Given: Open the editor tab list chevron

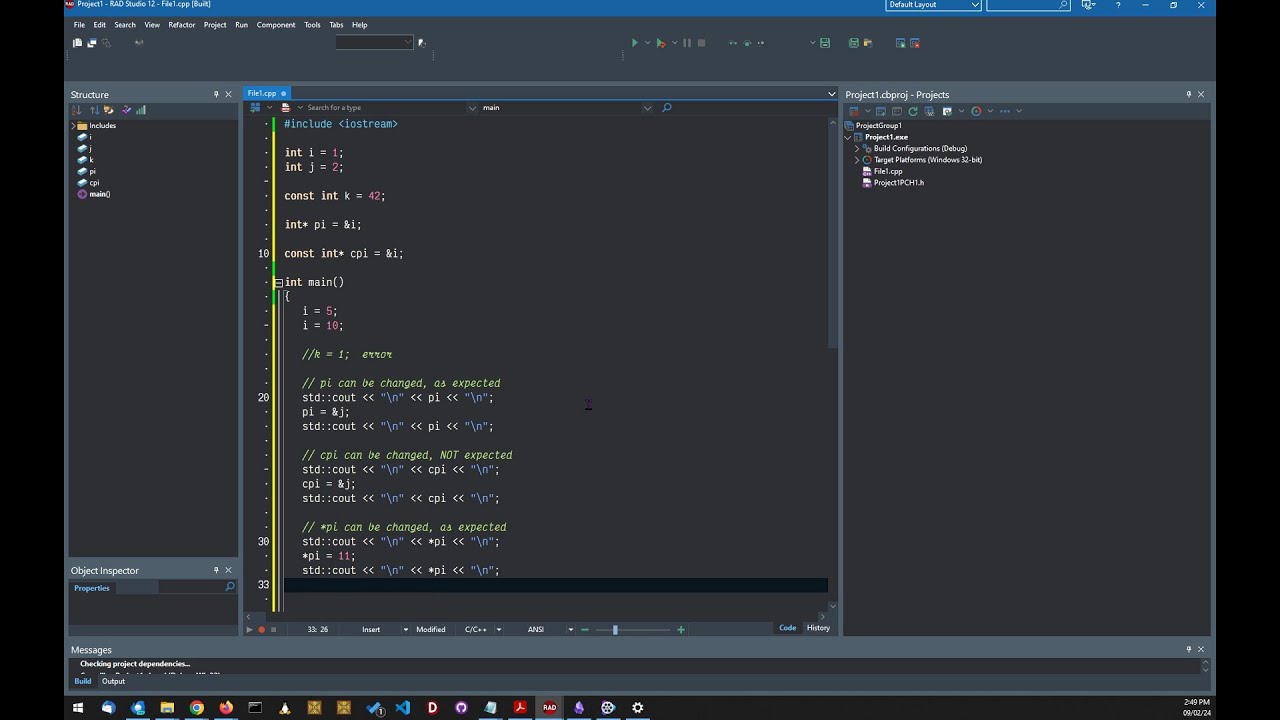Looking at the screenshot, I should click(831, 94).
